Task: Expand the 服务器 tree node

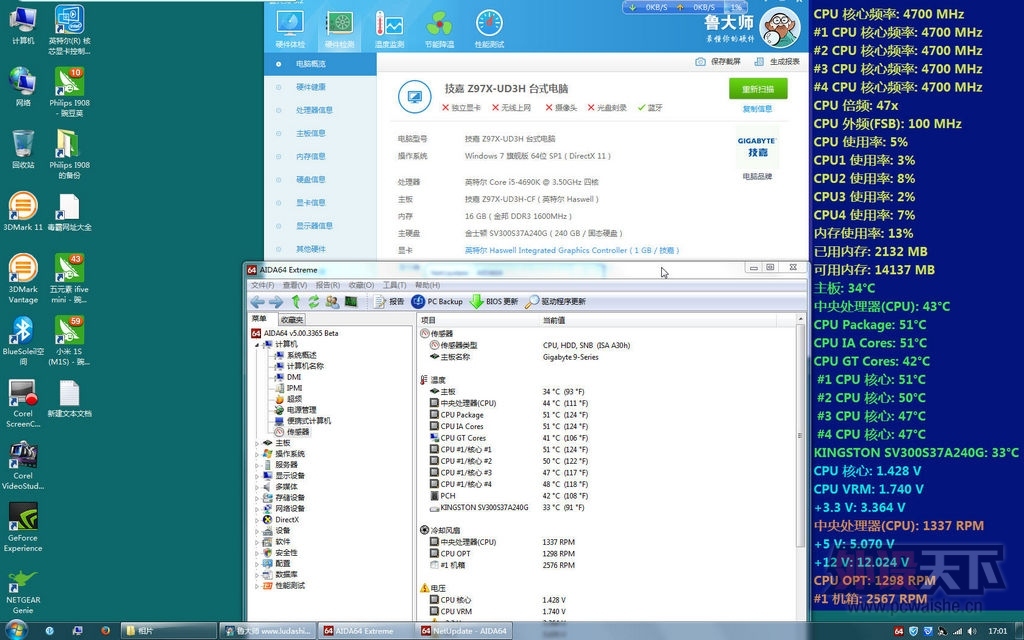Action: click(x=257, y=465)
